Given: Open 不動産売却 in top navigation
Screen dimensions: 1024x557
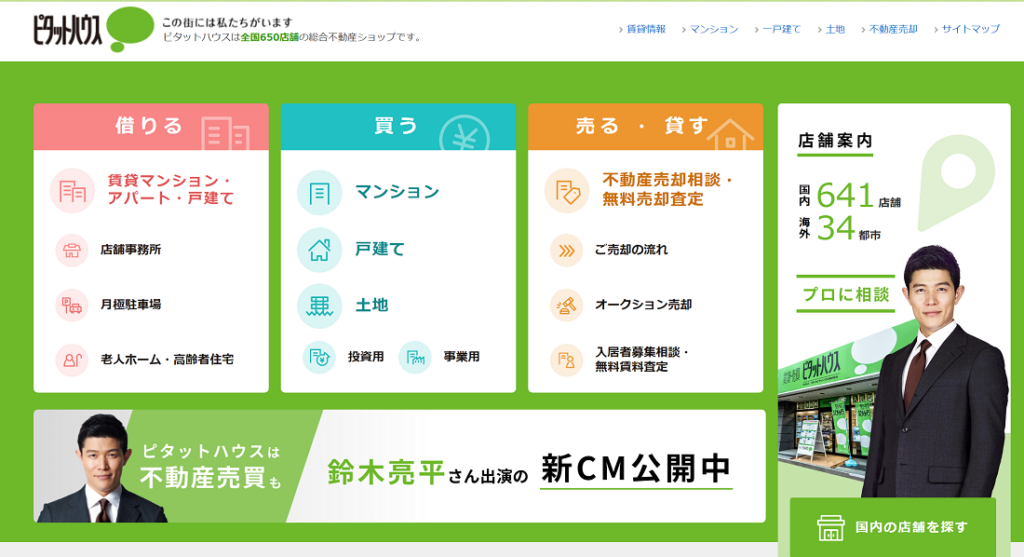Looking at the screenshot, I should click(893, 29).
